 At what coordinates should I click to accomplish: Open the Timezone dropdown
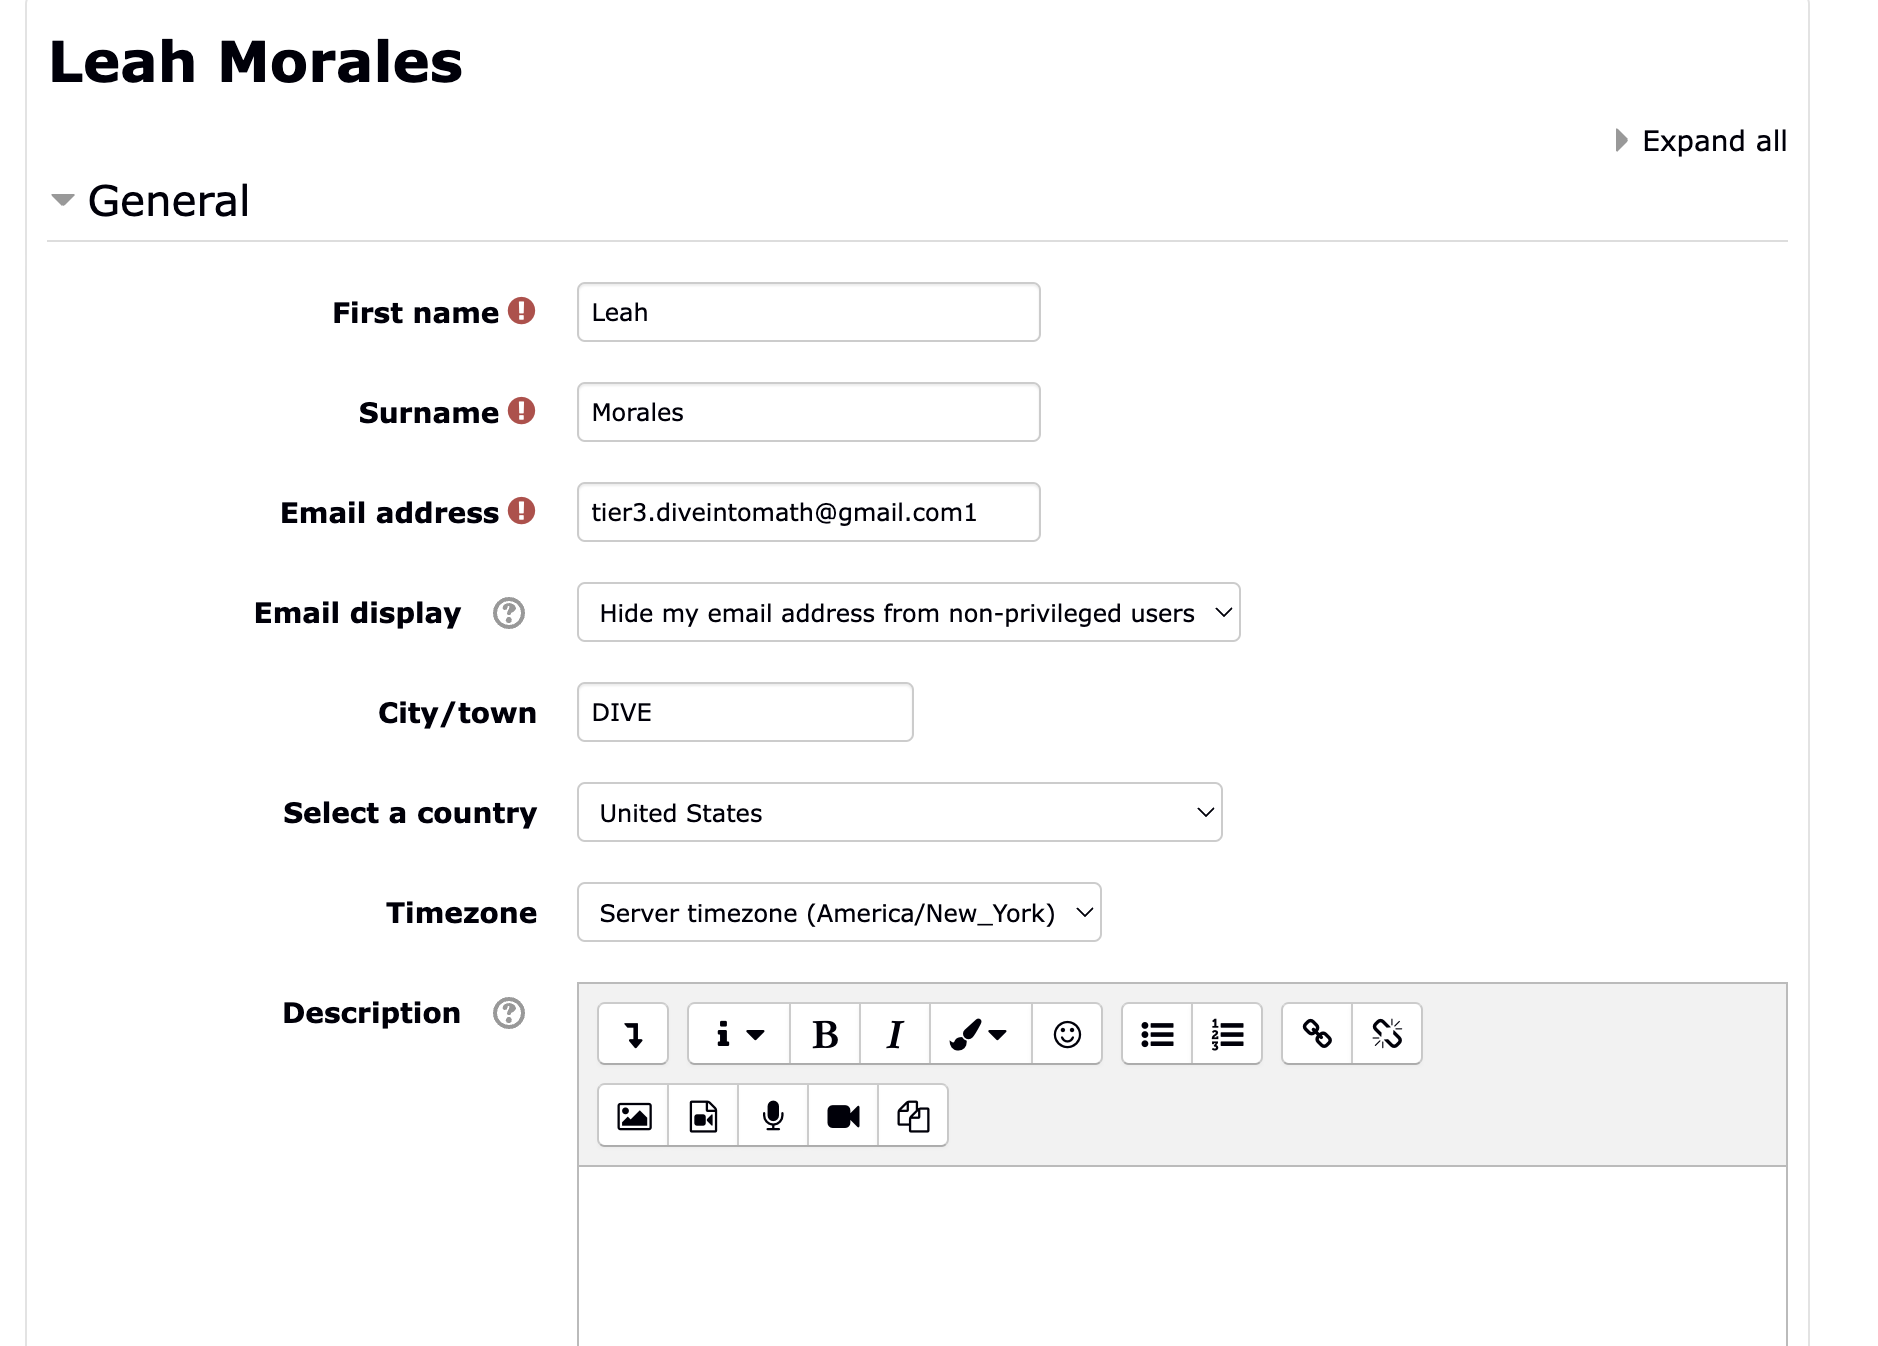tap(839, 913)
